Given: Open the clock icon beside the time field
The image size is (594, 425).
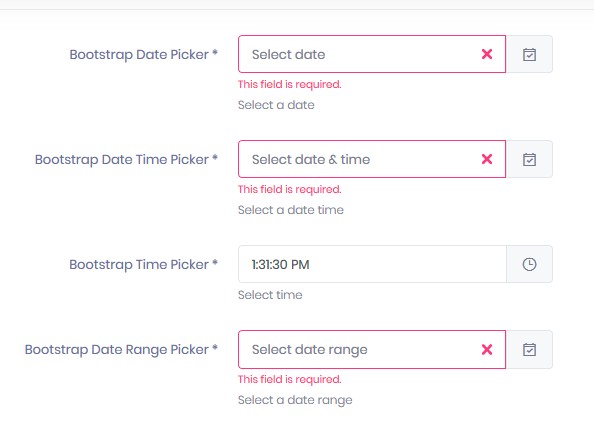Looking at the screenshot, I should [529, 264].
